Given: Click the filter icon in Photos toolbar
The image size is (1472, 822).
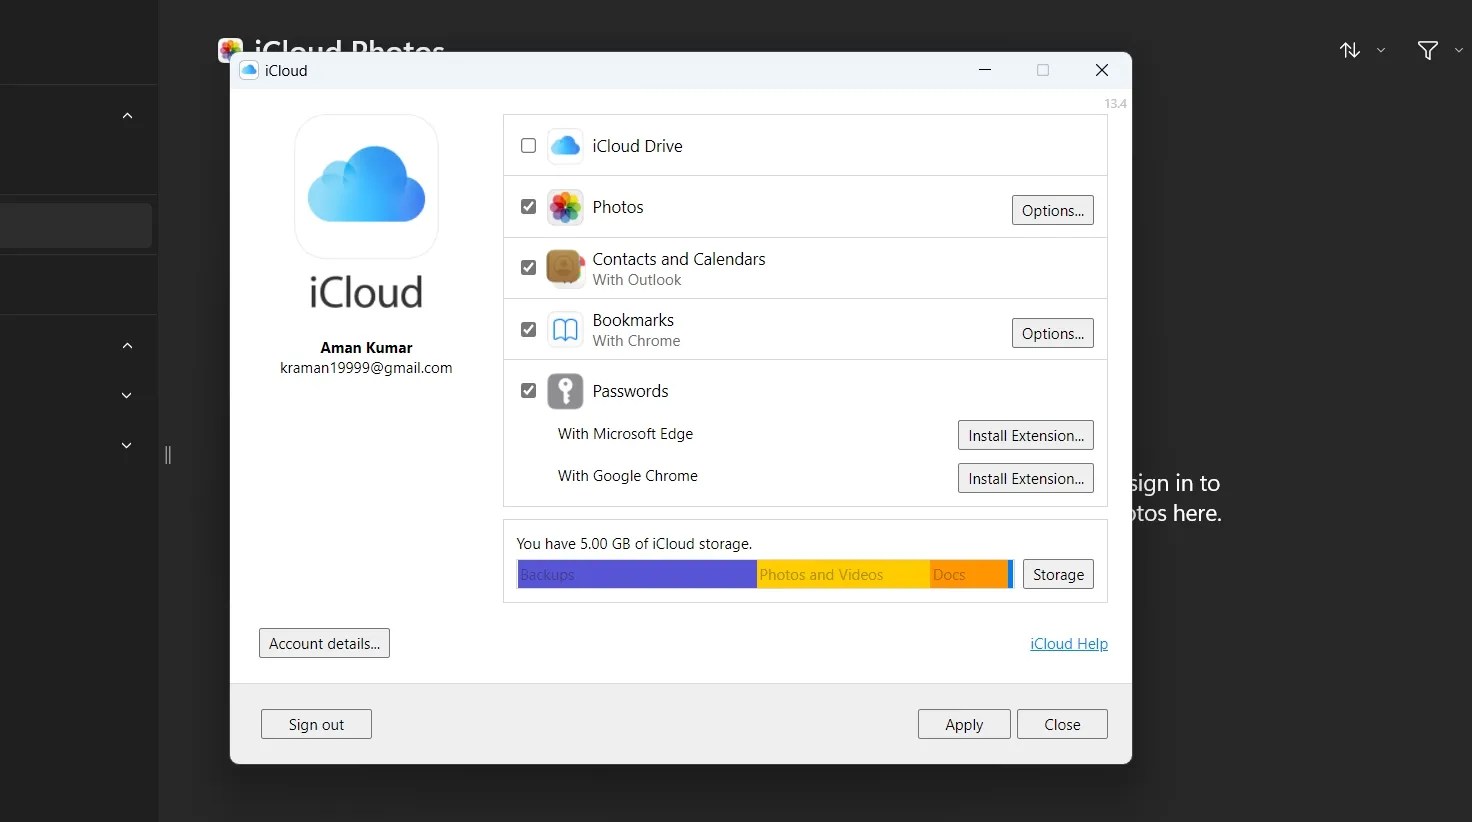Looking at the screenshot, I should pos(1427,50).
